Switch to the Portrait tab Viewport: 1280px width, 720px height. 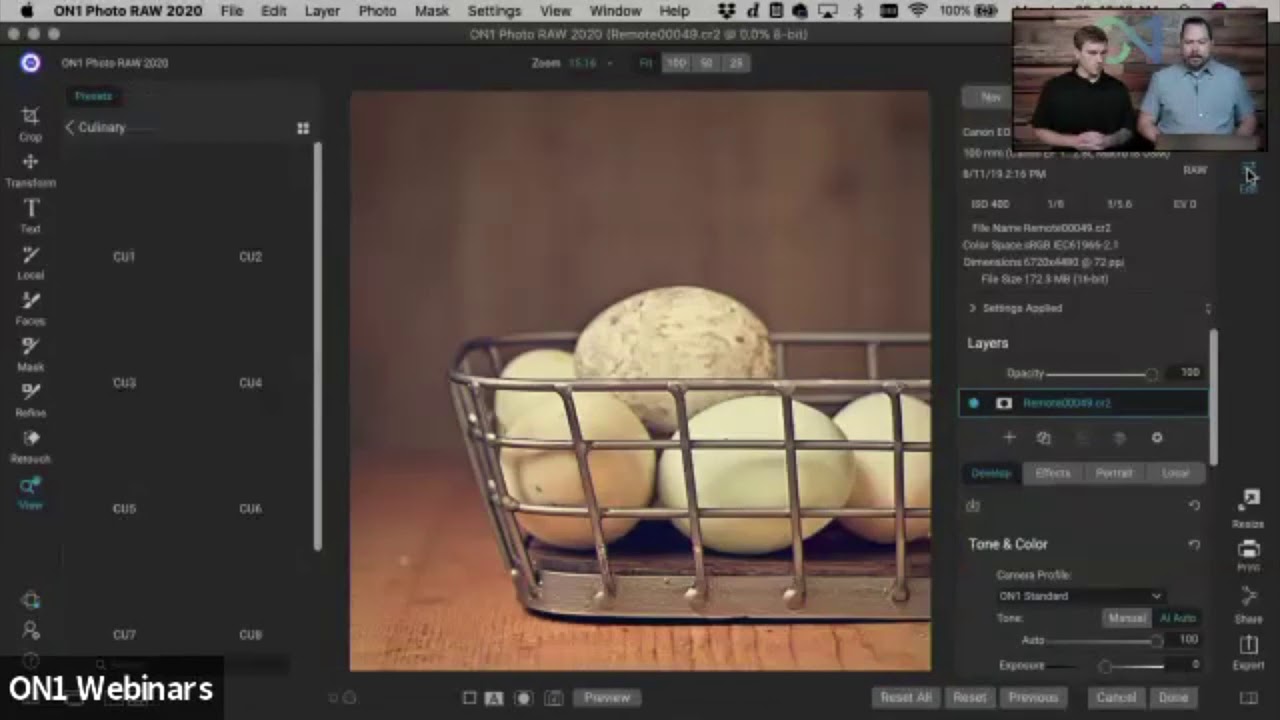(x=1114, y=473)
